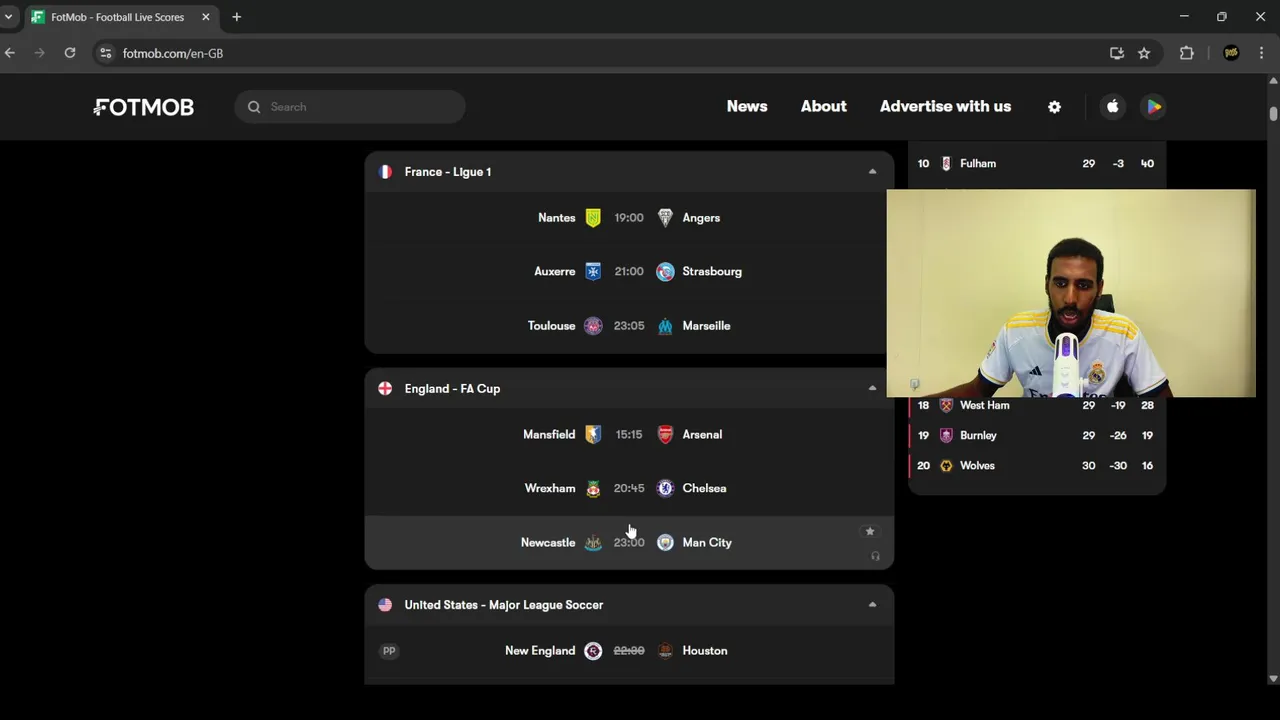Click the audio commentary headphone icon

pos(875,556)
